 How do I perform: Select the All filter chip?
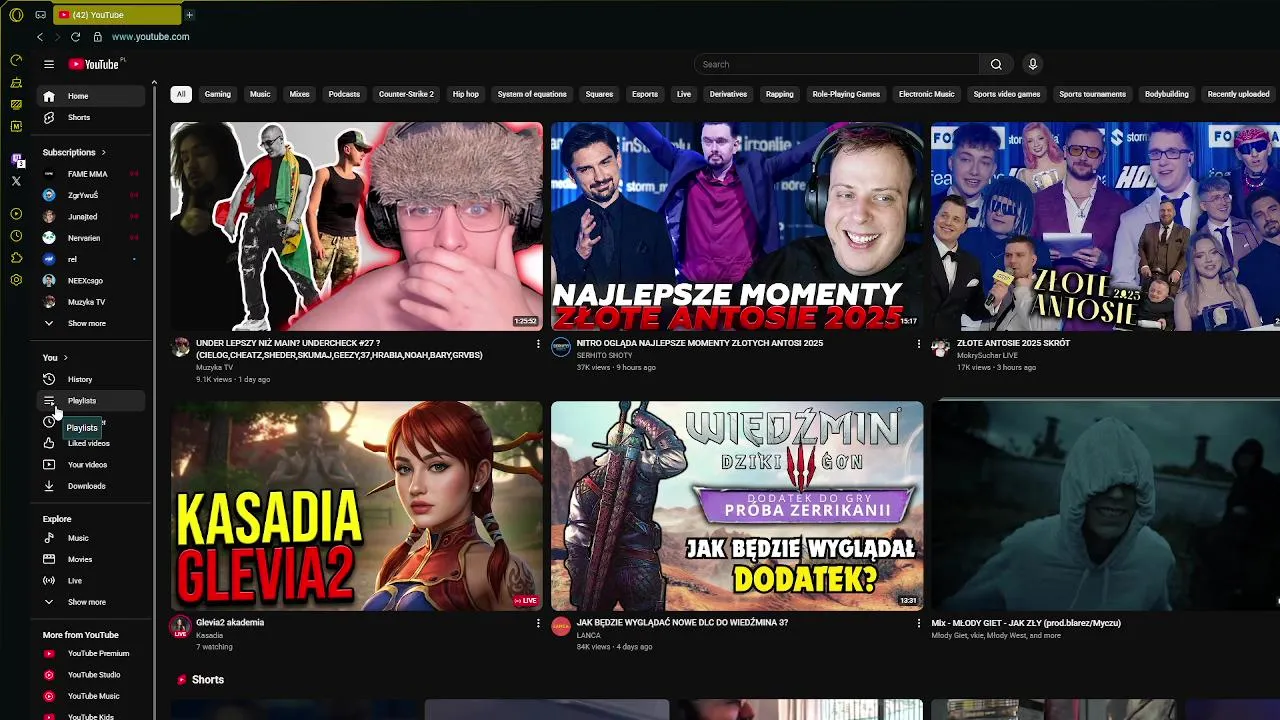[x=181, y=94]
